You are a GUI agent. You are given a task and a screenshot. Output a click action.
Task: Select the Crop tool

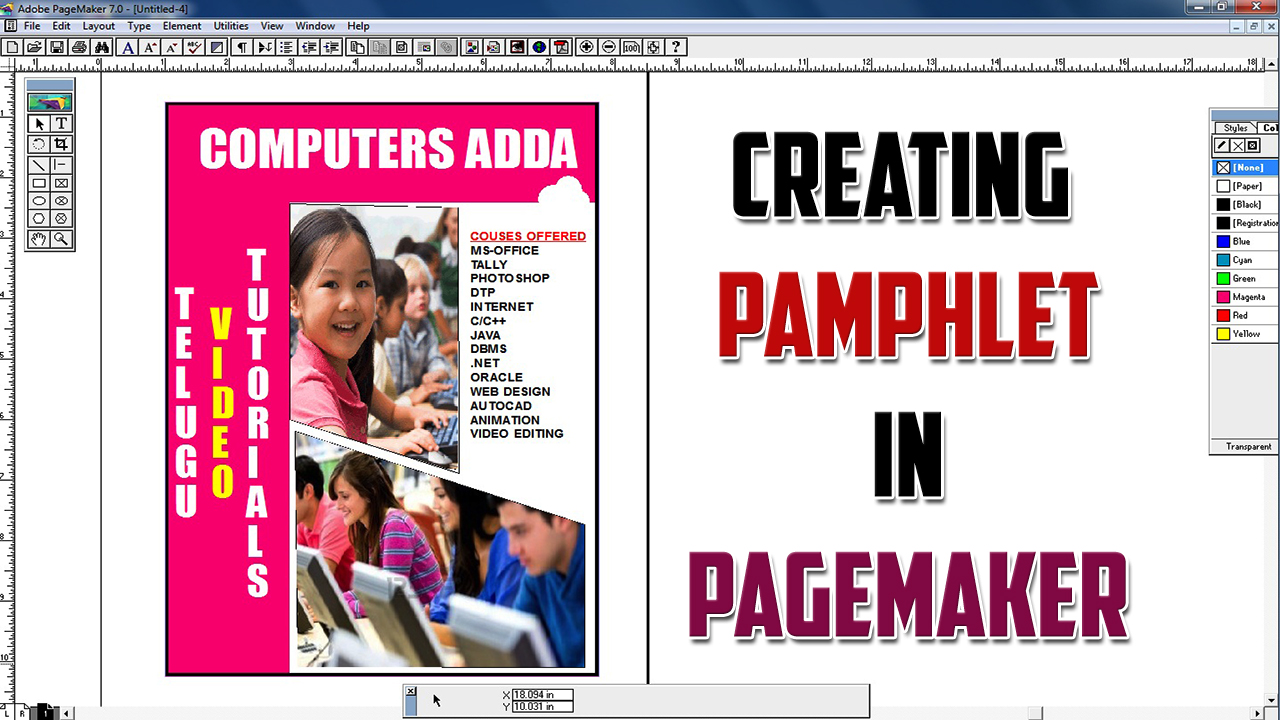(x=62, y=145)
